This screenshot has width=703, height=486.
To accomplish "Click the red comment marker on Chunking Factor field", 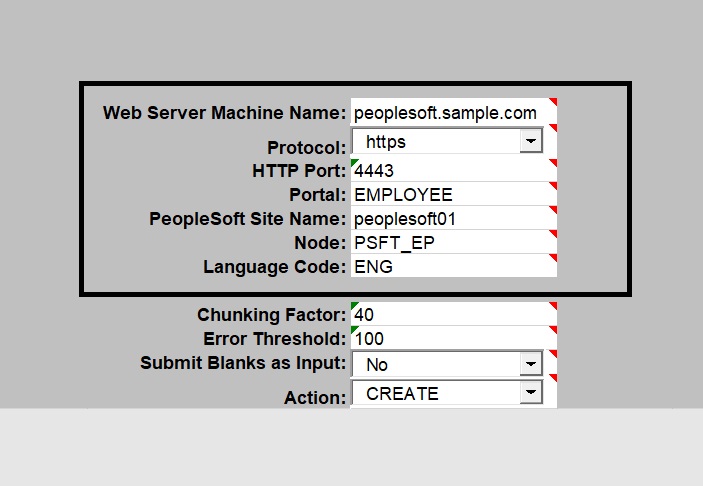I will [554, 305].
